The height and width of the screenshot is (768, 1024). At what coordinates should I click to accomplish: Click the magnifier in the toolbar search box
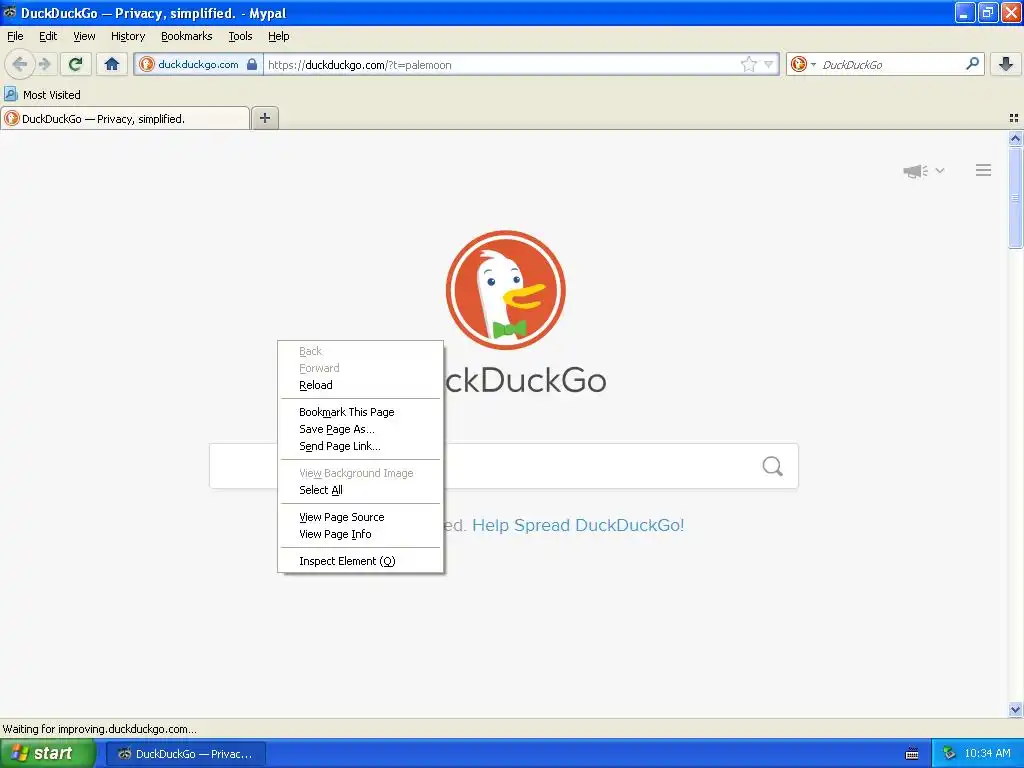972,63
